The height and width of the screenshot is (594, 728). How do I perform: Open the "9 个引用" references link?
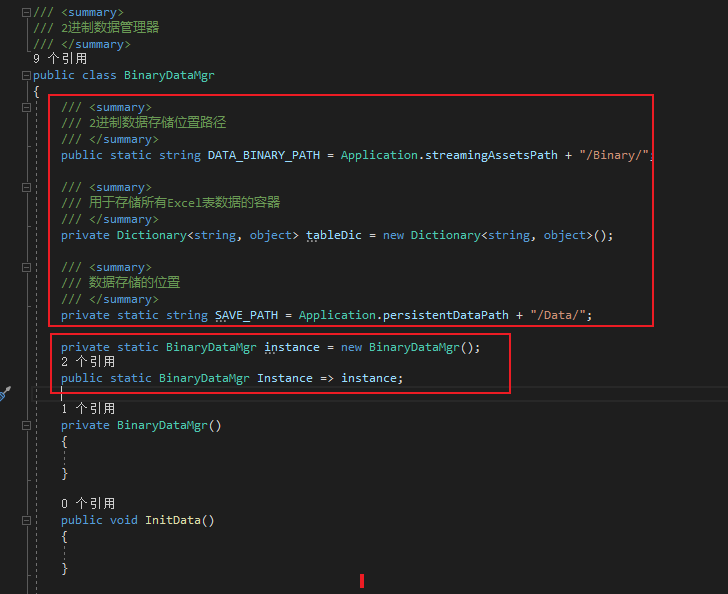tap(59, 59)
